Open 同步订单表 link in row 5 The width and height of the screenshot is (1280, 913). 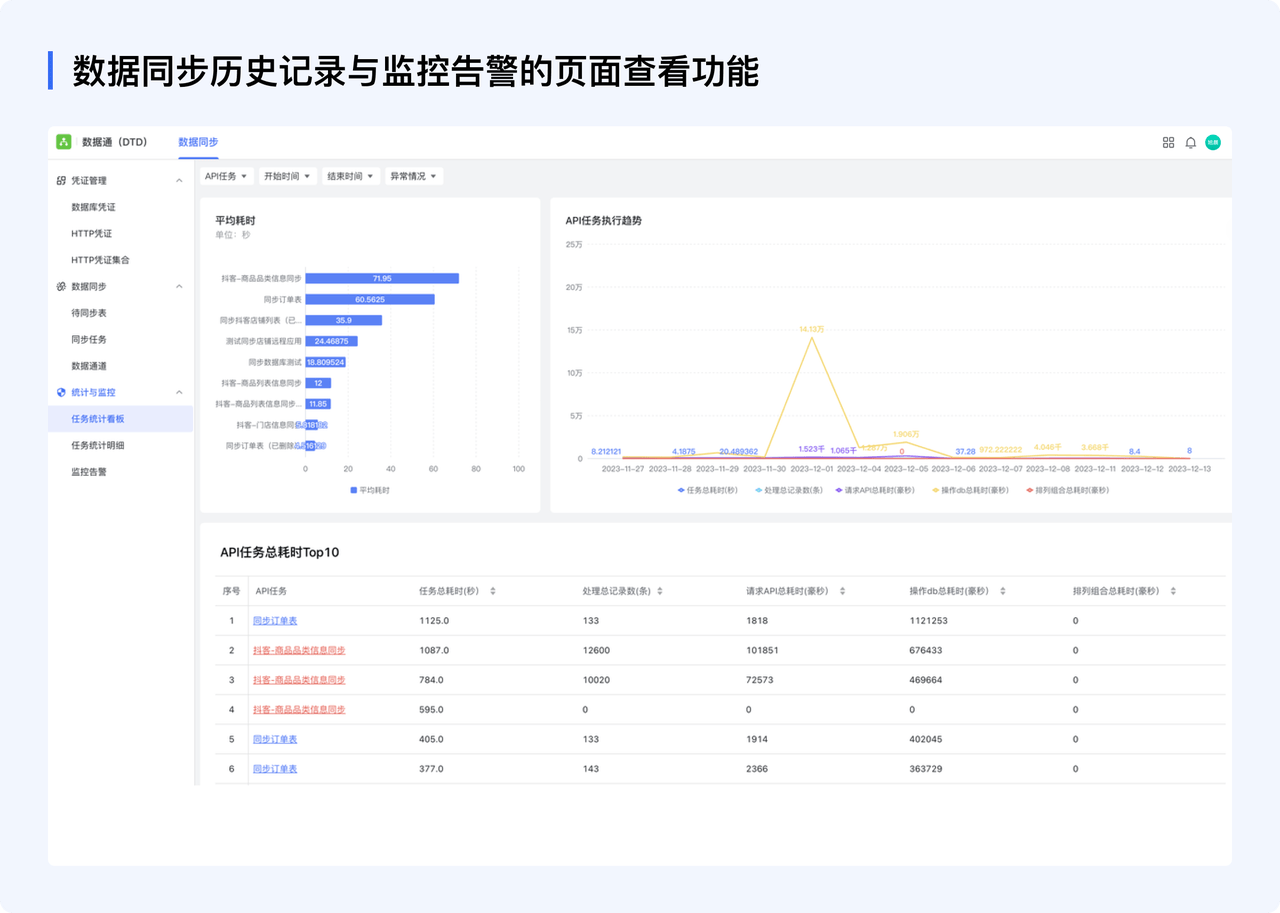pyautogui.click(x=275, y=739)
